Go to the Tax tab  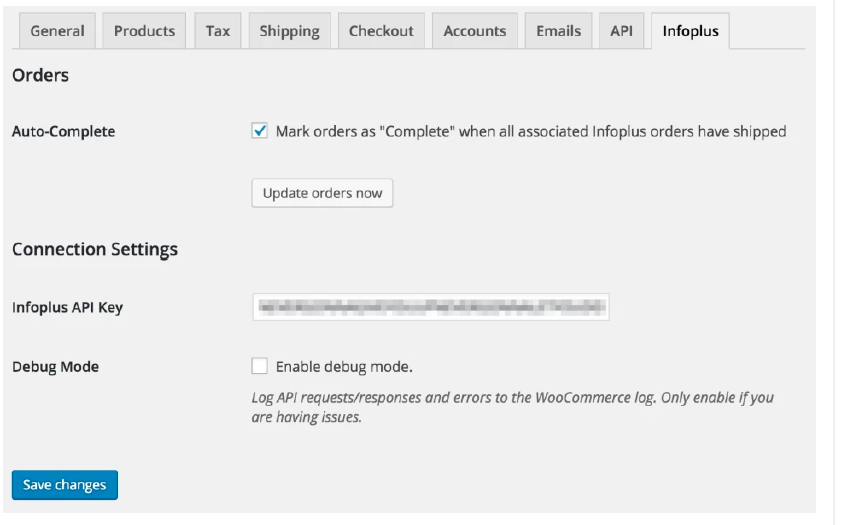coord(217,31)
